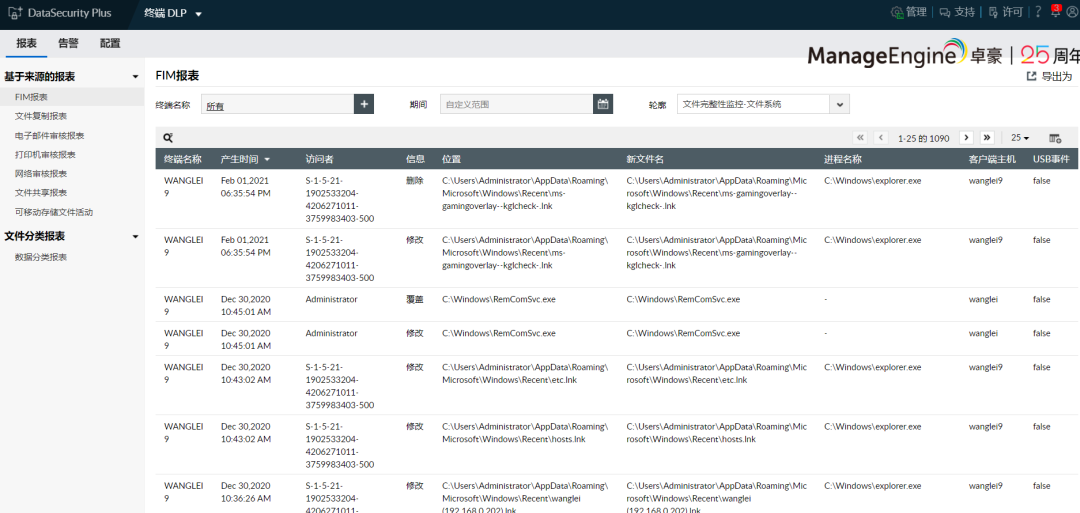1080x513 pixels.
Task: Click the 信息 column header
Action: click(x=415, y=158)
